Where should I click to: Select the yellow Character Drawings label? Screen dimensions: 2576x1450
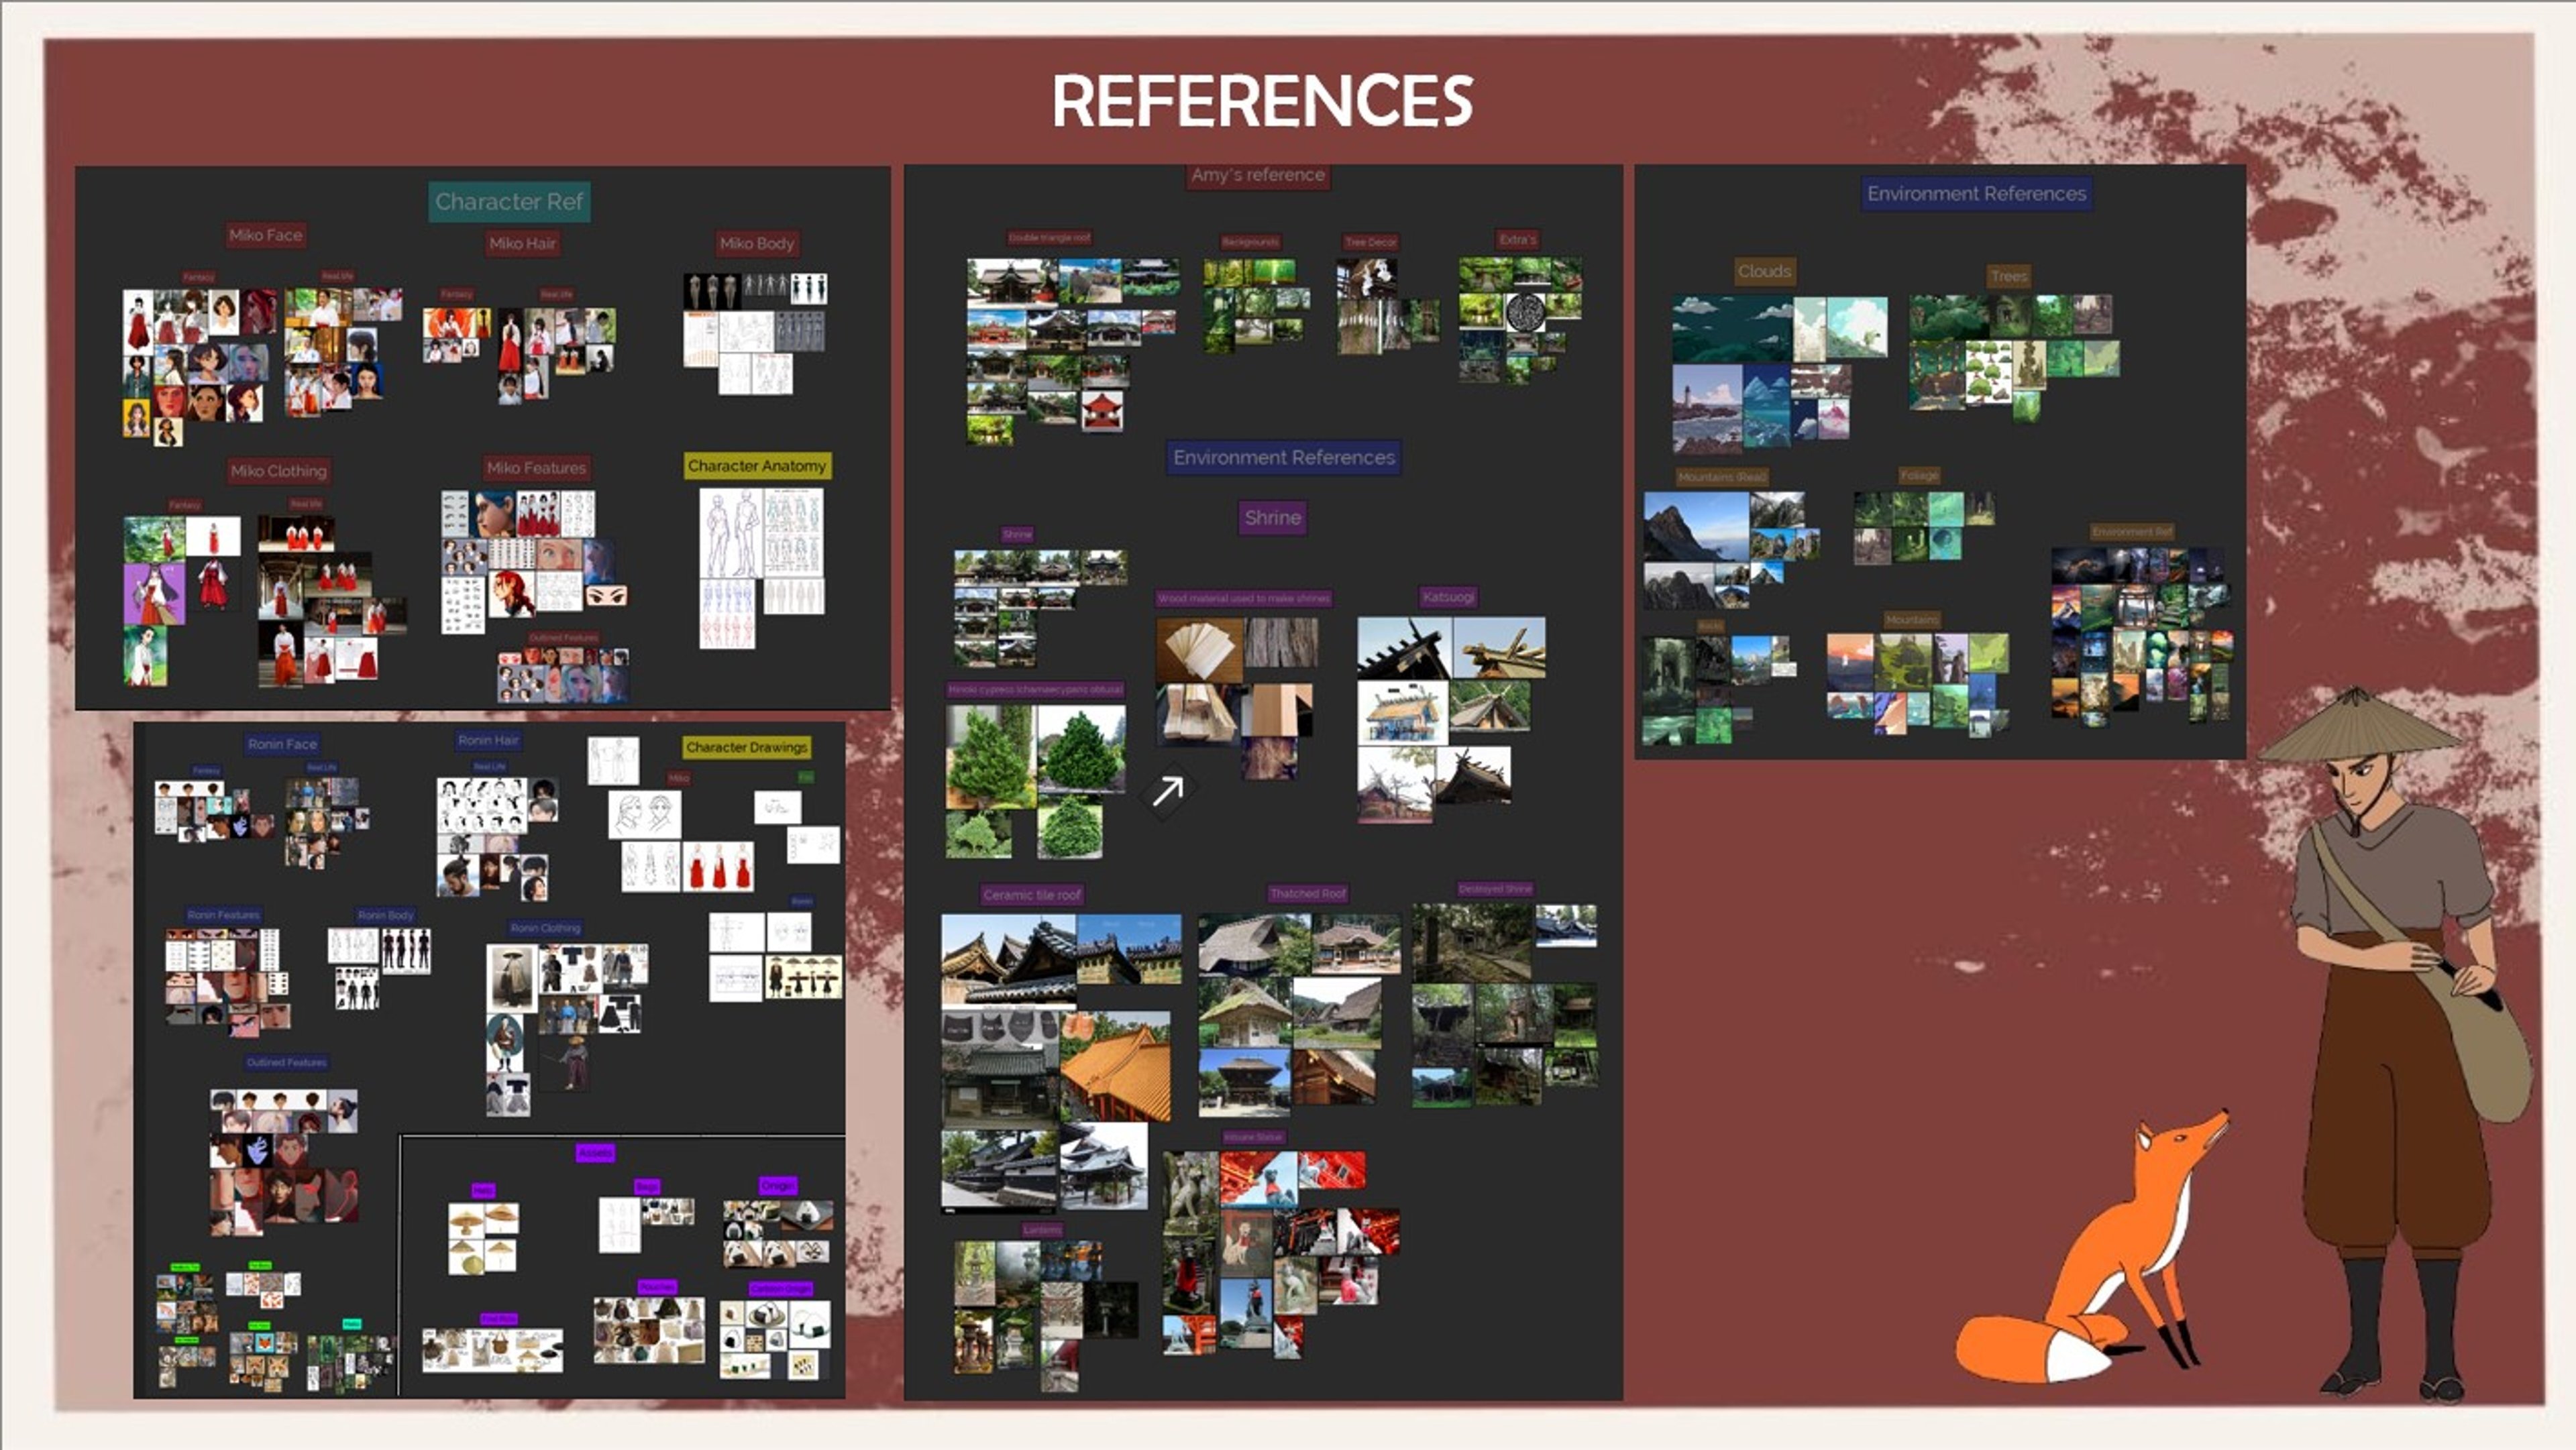(746, 747)
